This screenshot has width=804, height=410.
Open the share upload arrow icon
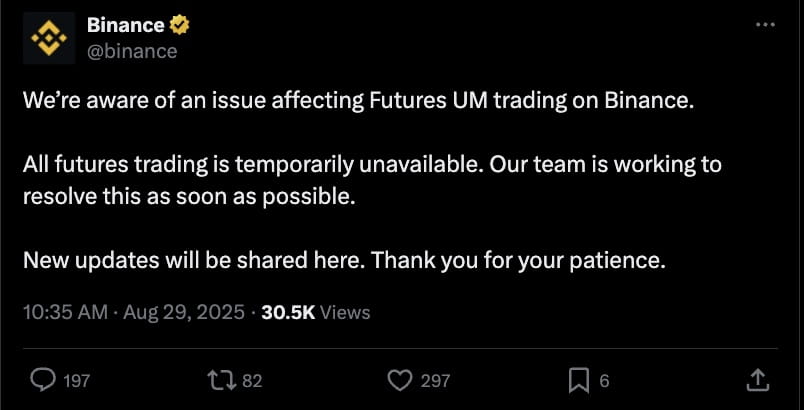[759, 380]
